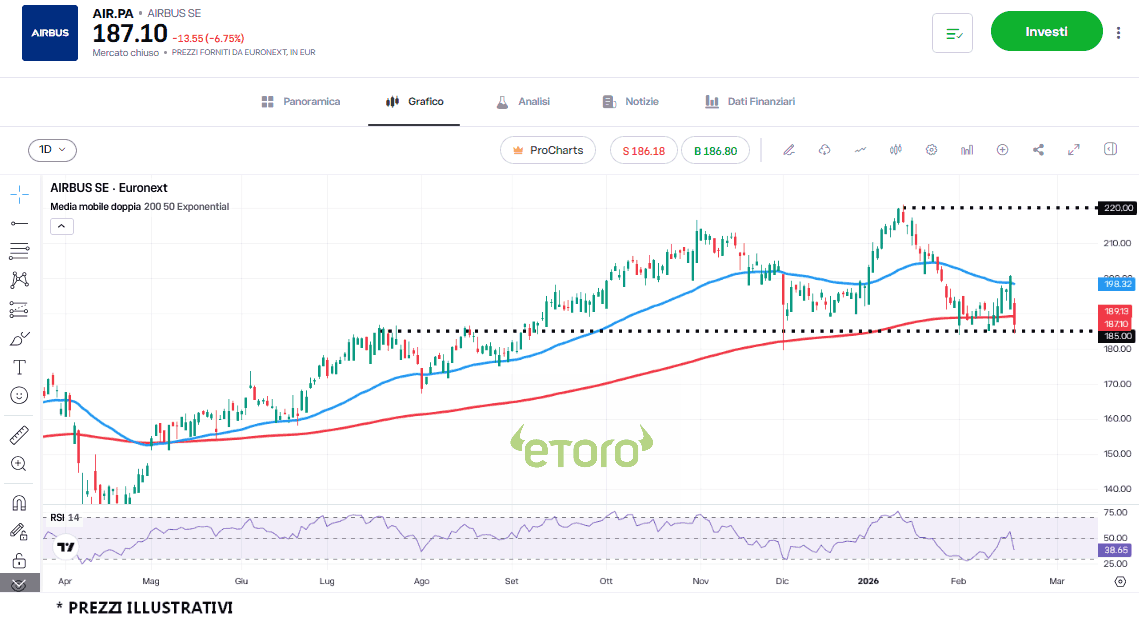Select the Fibonacci retracement tool
The height and width of the screenshot is (618, 1139).
pyautogui.click(x=19, y=251)
